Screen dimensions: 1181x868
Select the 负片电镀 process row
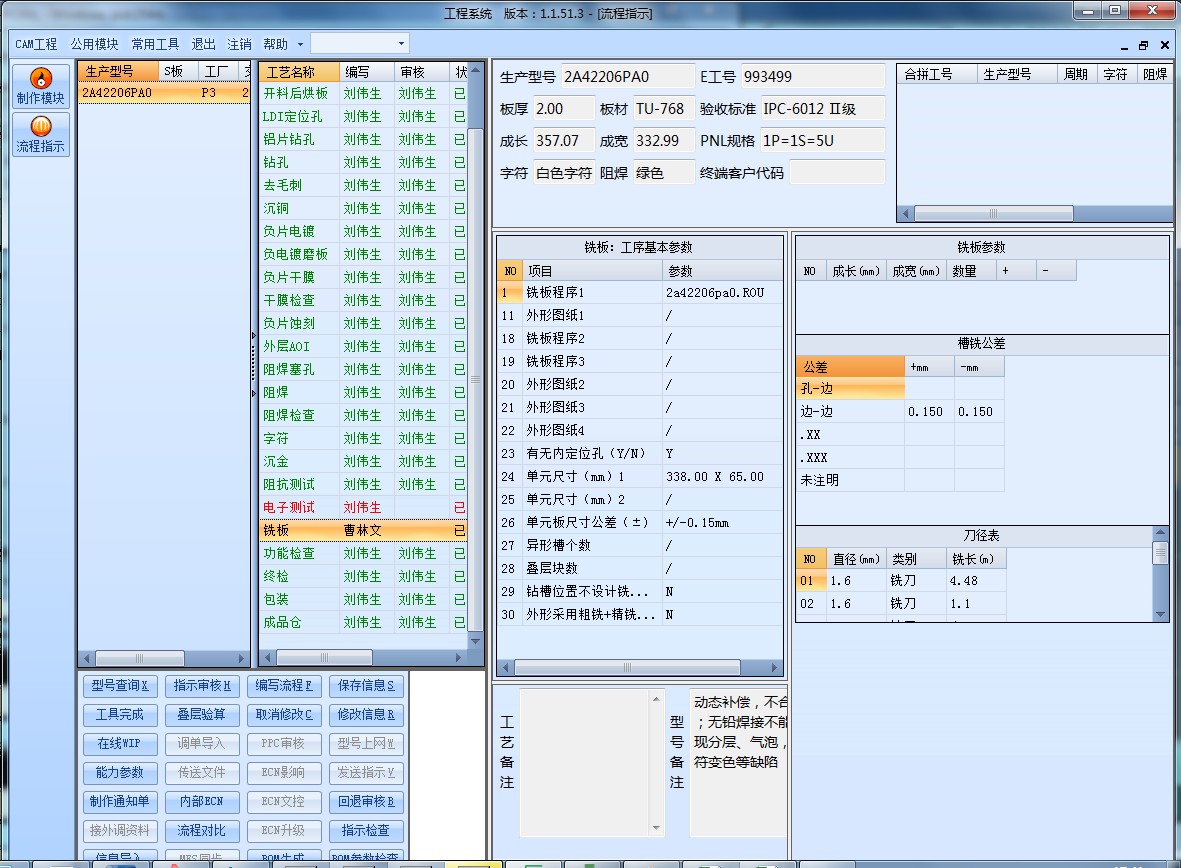coord(363,231)
